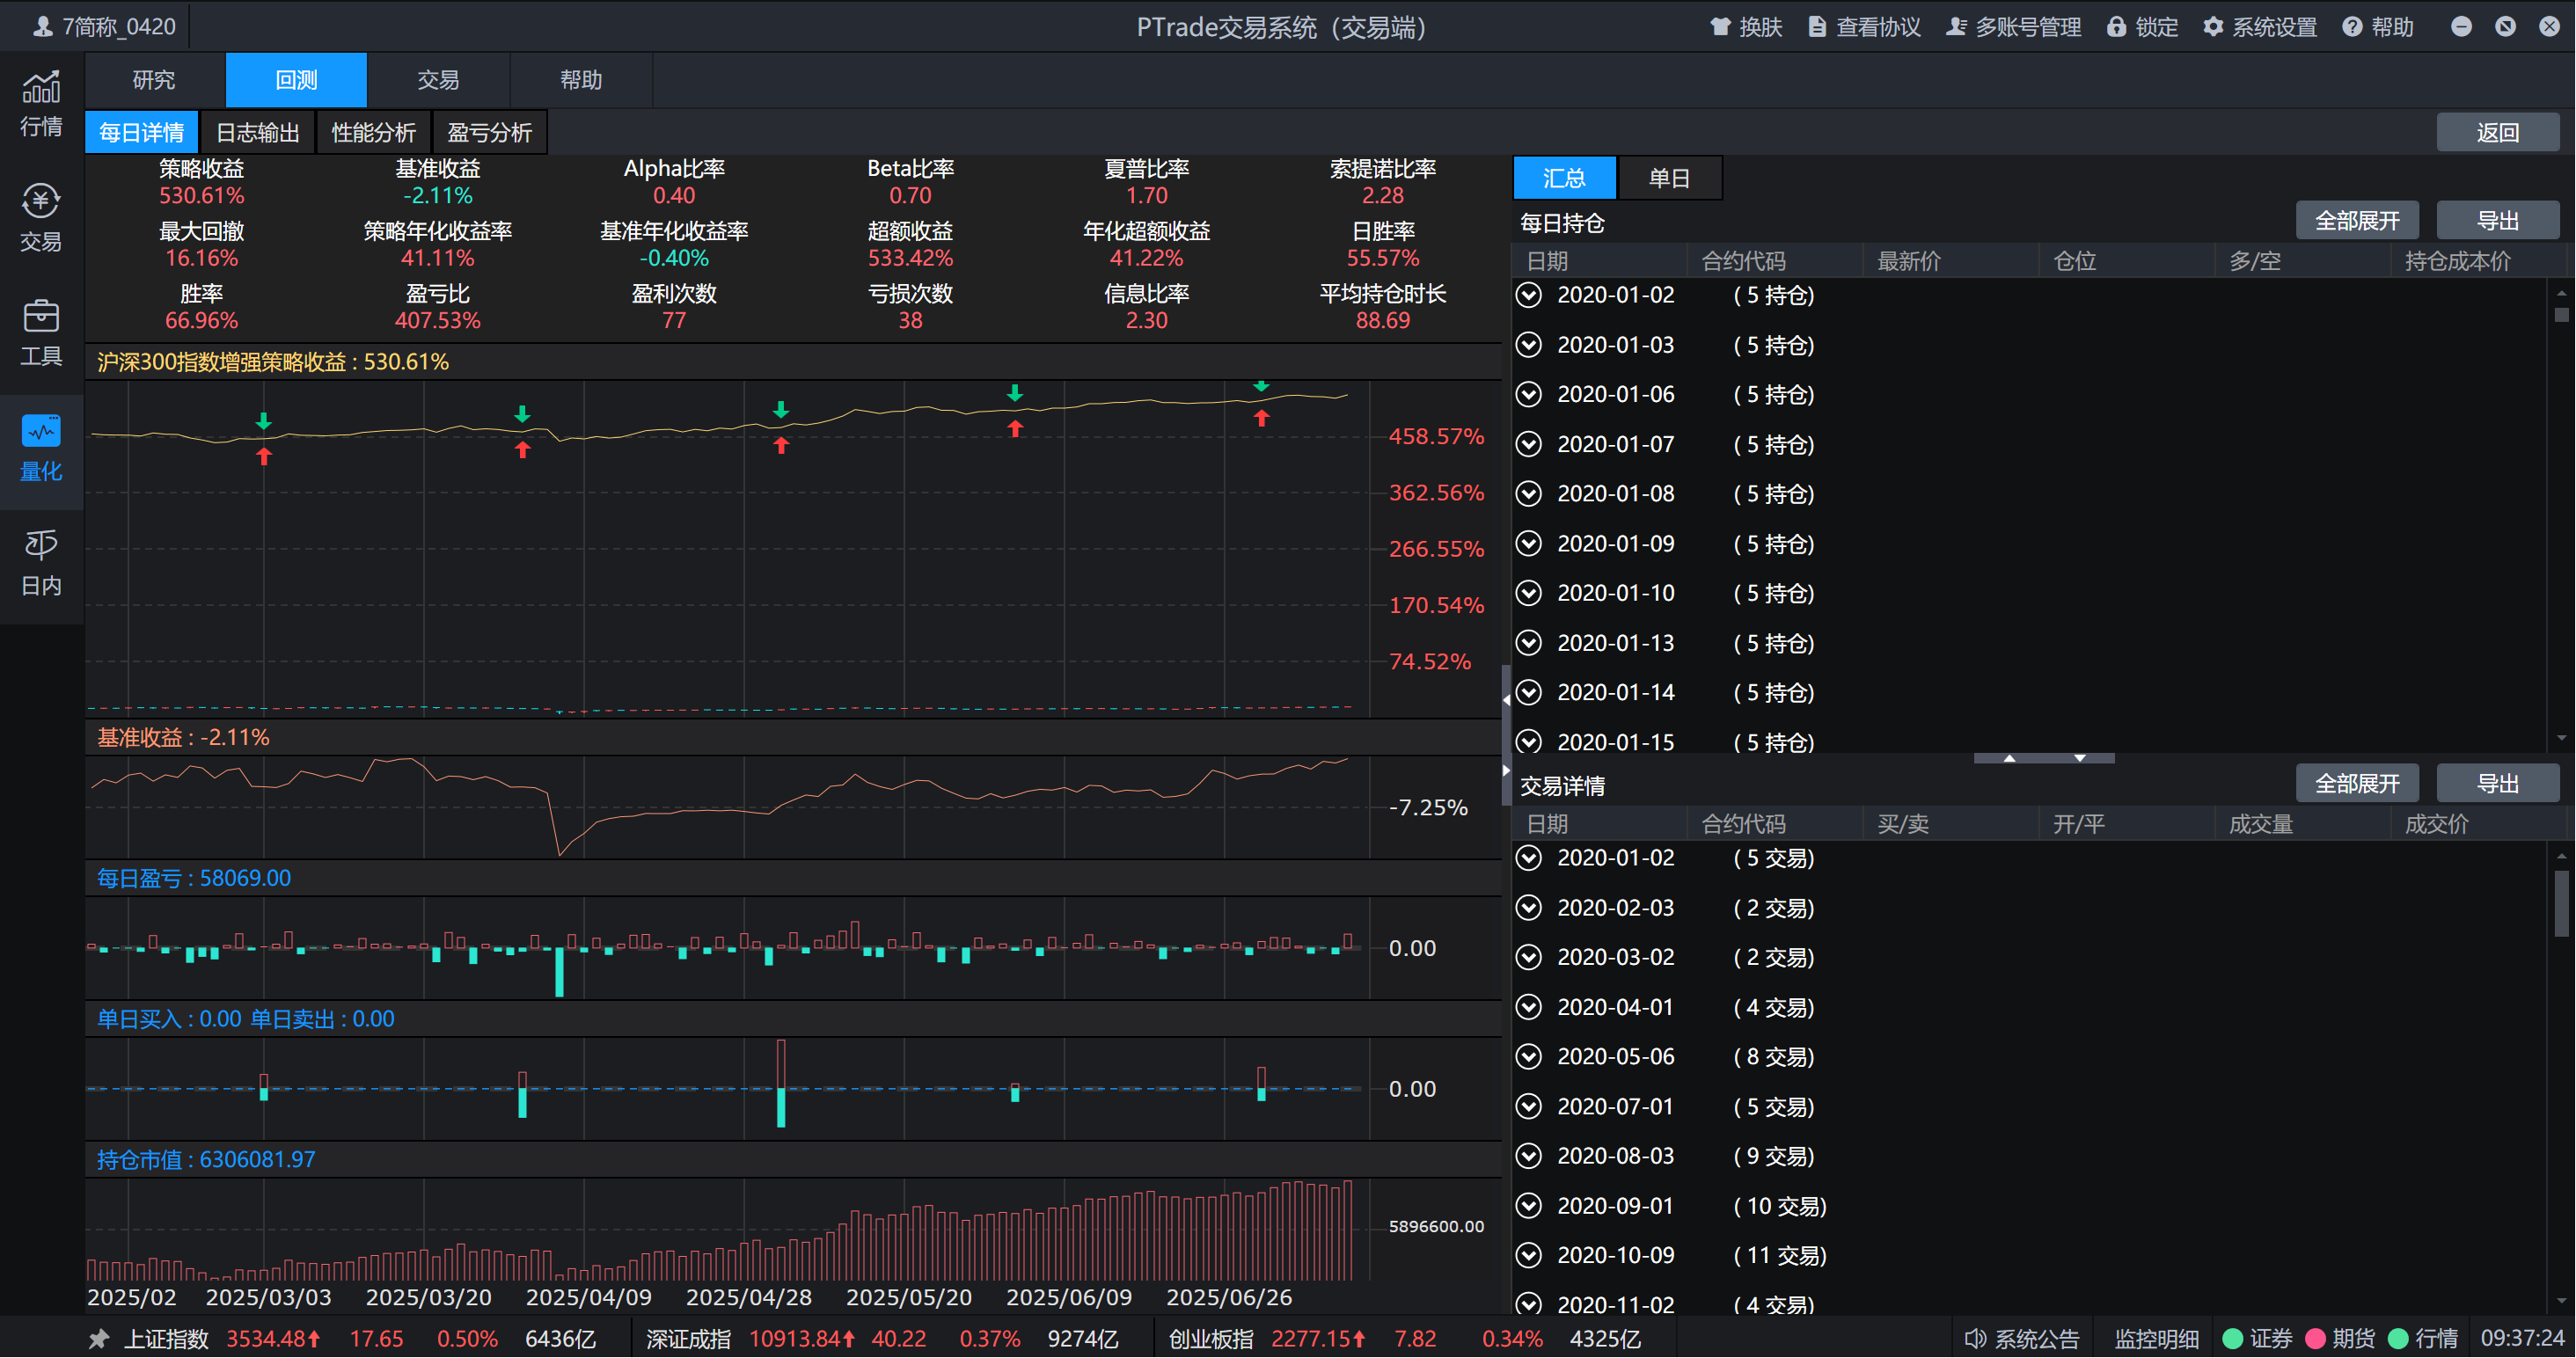Click the 证券 green status indicator
This screenshot has width=2576, height=1358.
coord(2232,1338)
